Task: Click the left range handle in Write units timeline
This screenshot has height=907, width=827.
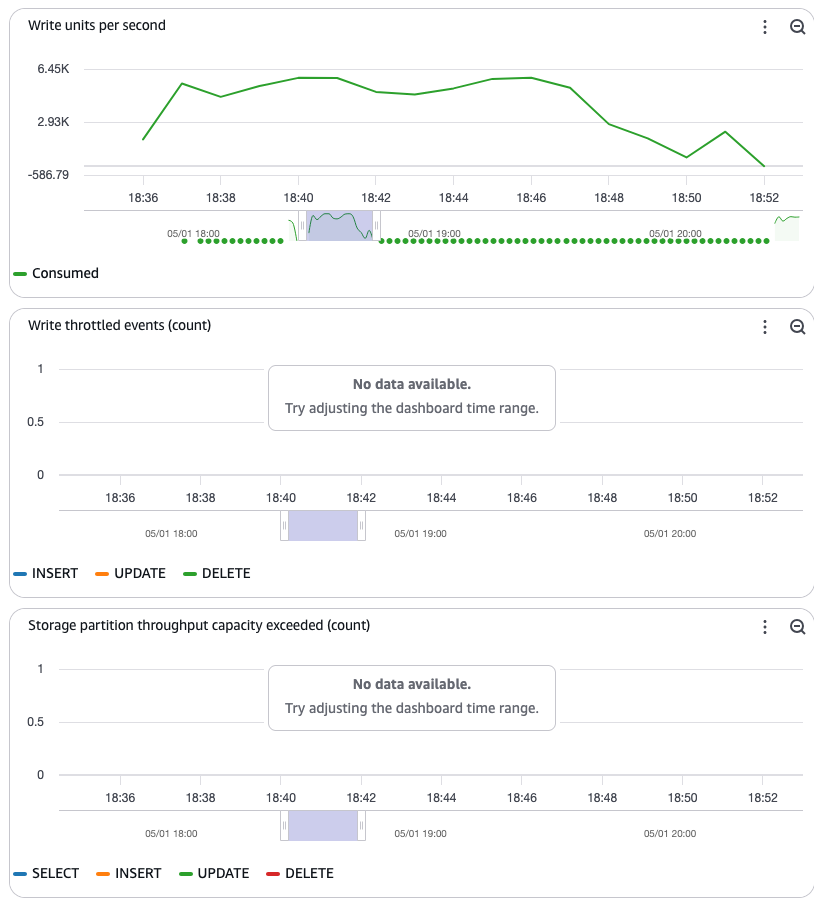Action: coord(302,226)
